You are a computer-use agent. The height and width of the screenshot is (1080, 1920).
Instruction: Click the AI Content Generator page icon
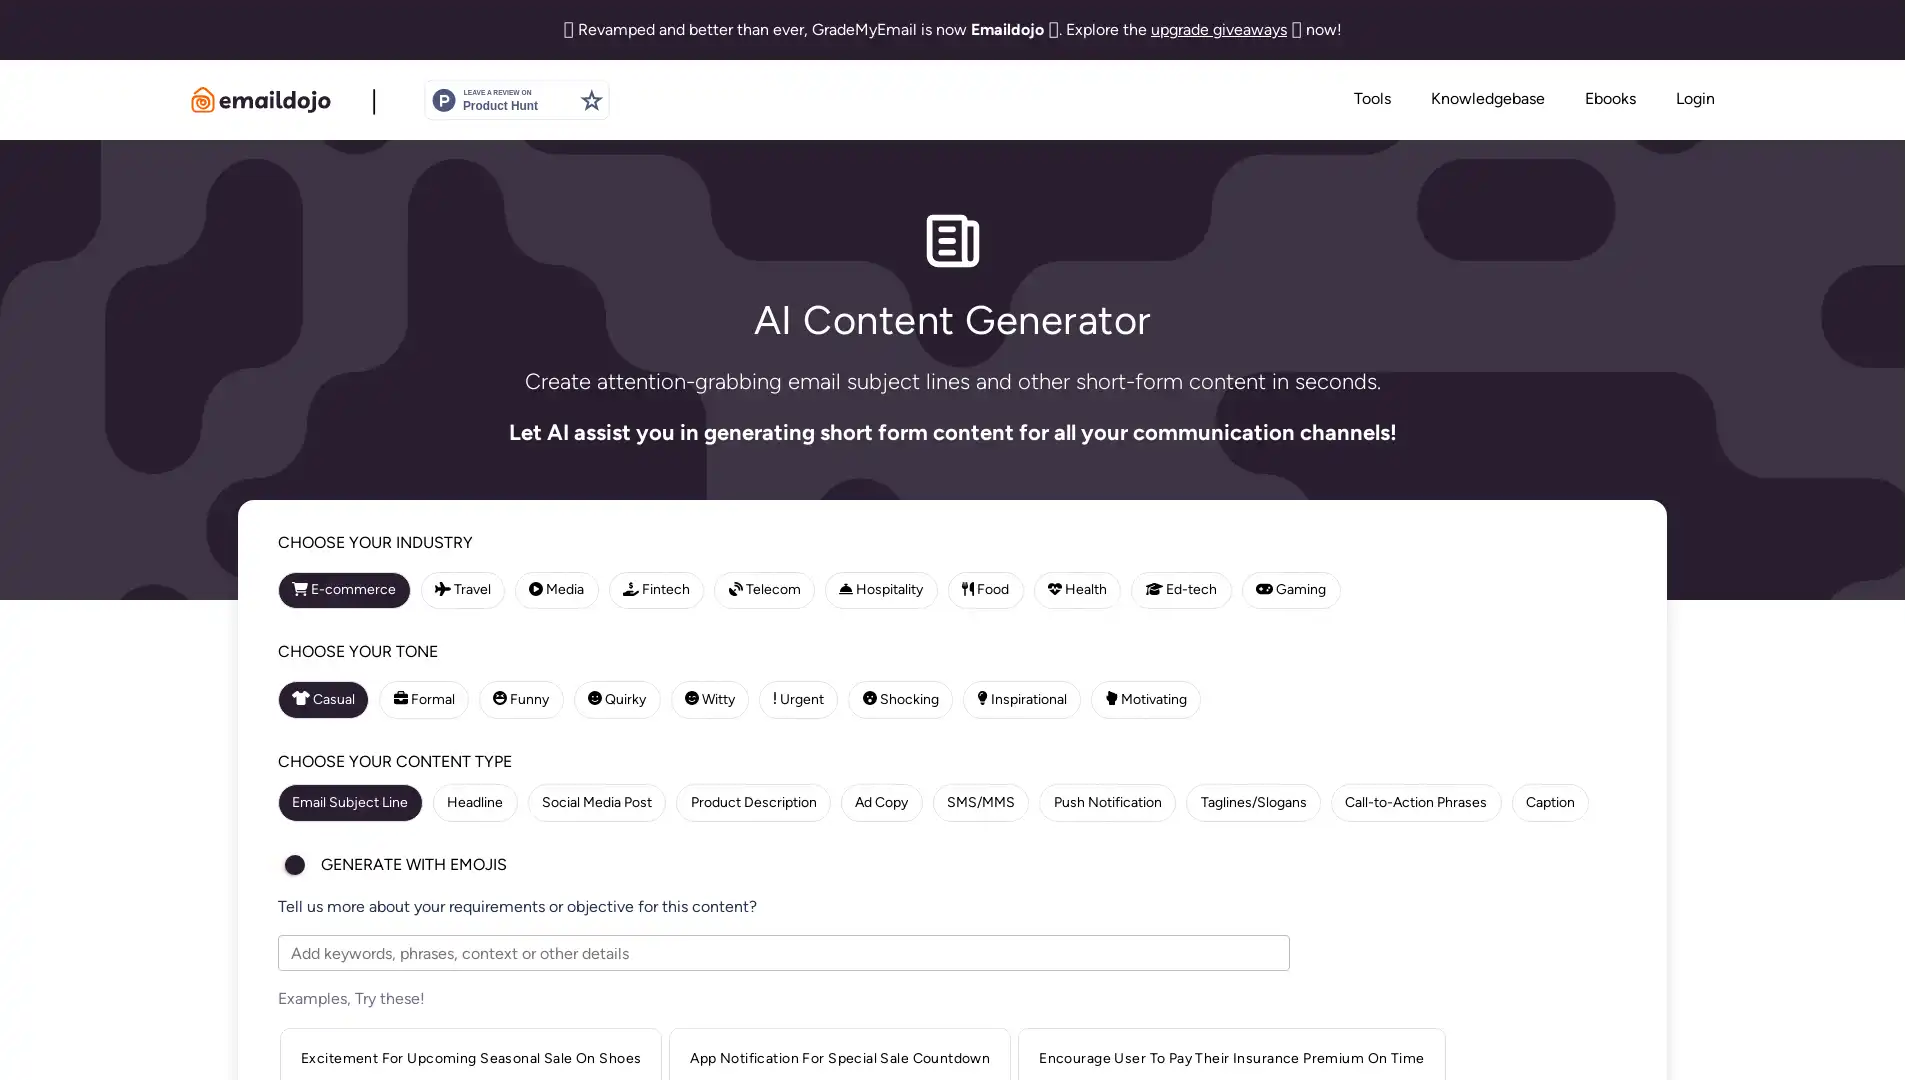coord(952,240)
